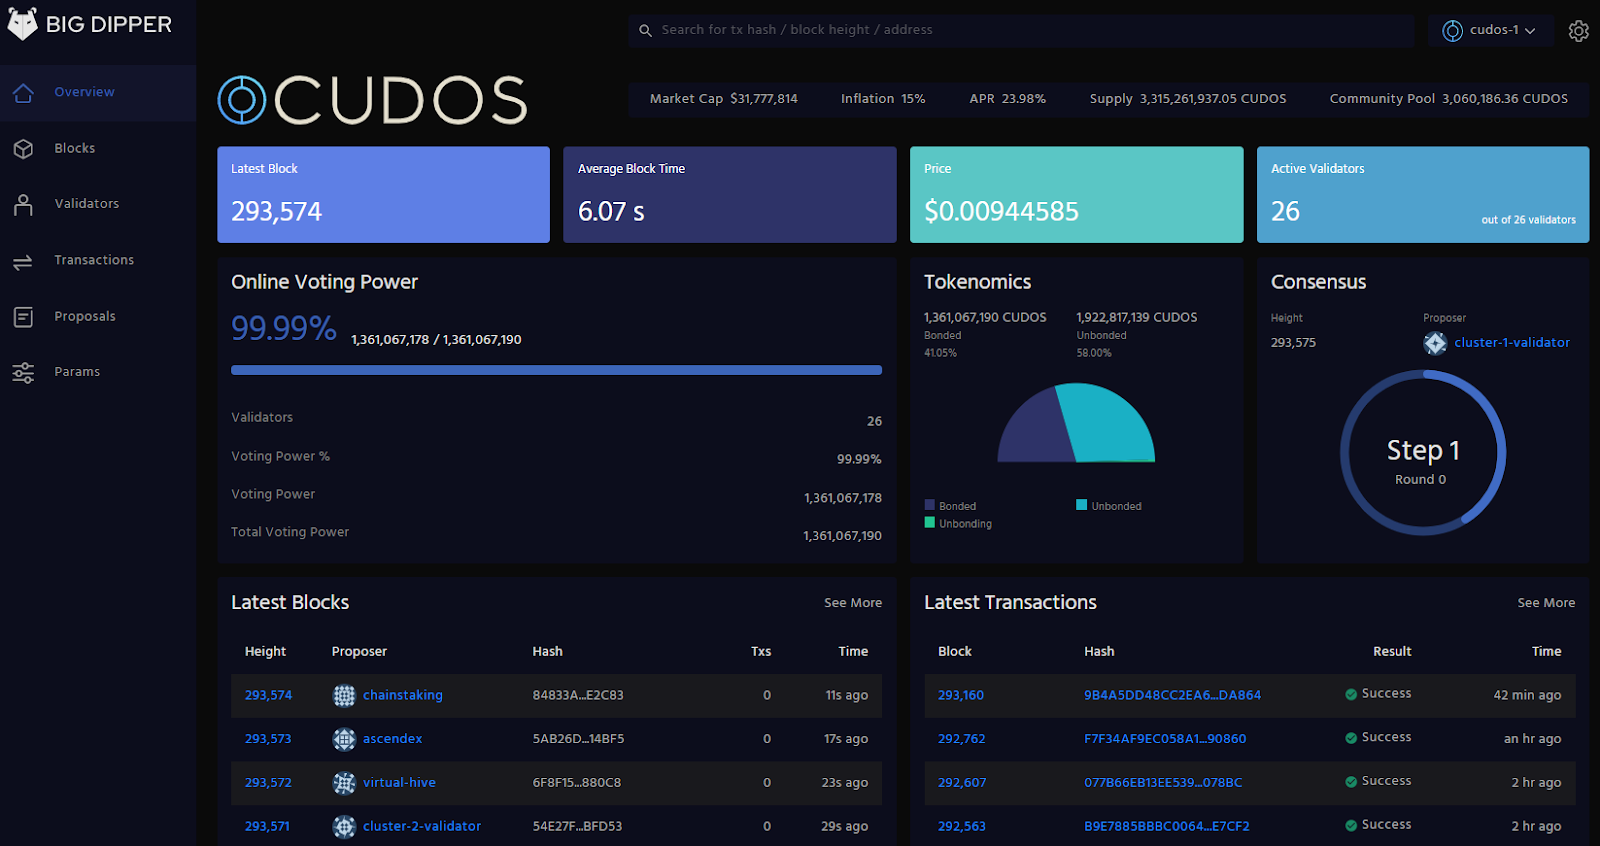Click the Blocks cube icon
1600x846 pixels.
(23, 149)
